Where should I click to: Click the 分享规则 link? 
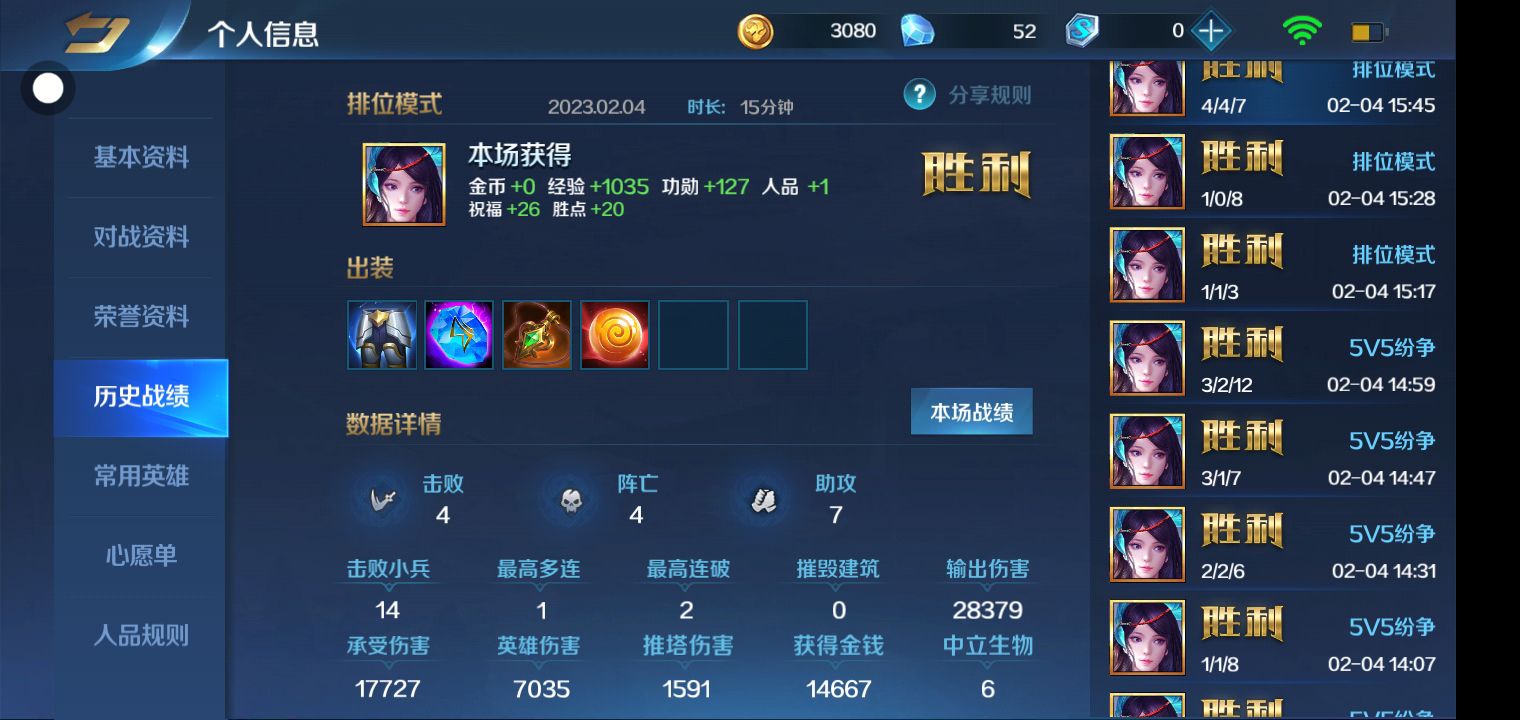(989, 96)
